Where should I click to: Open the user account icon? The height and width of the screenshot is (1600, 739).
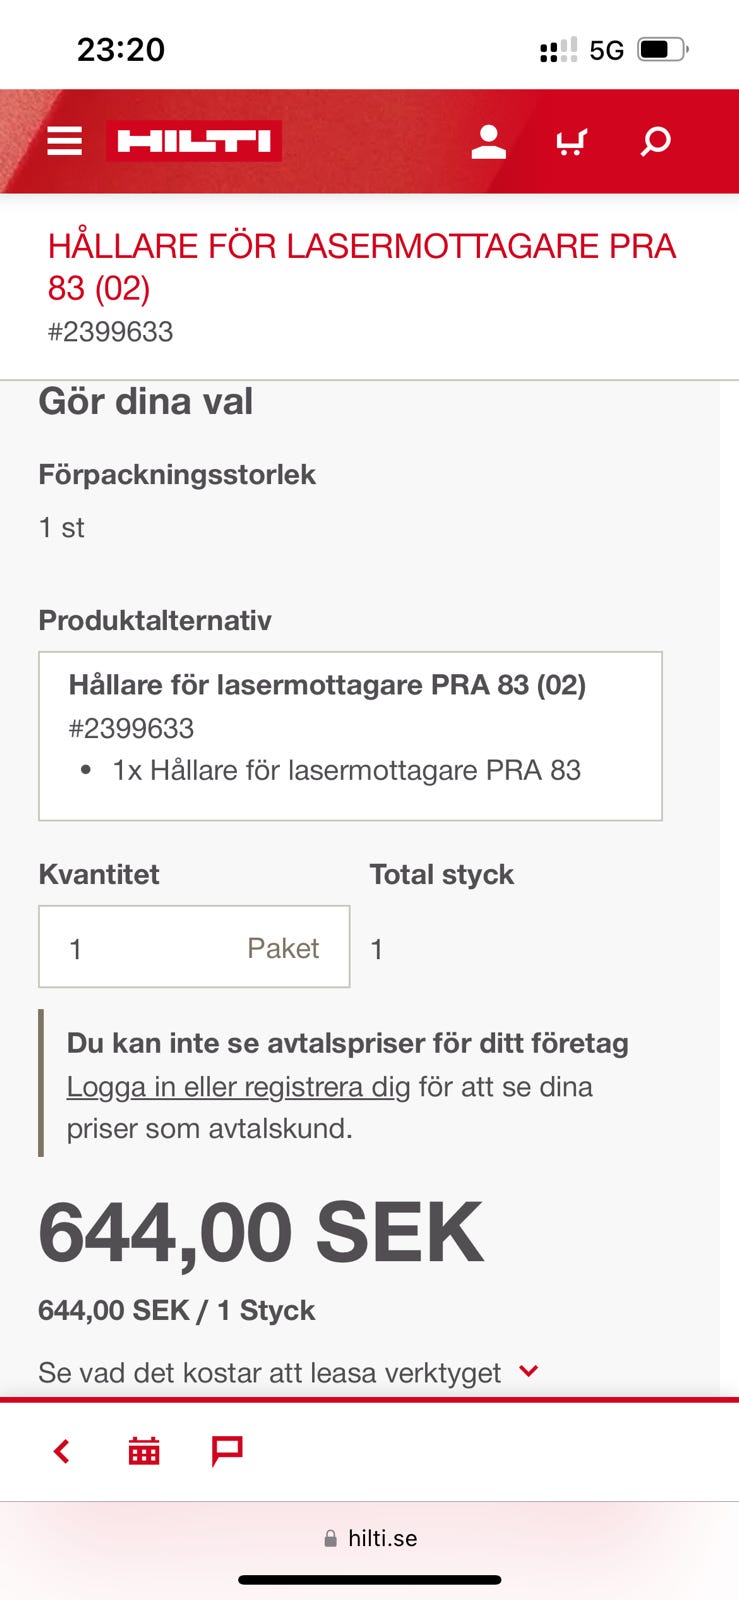488,141
